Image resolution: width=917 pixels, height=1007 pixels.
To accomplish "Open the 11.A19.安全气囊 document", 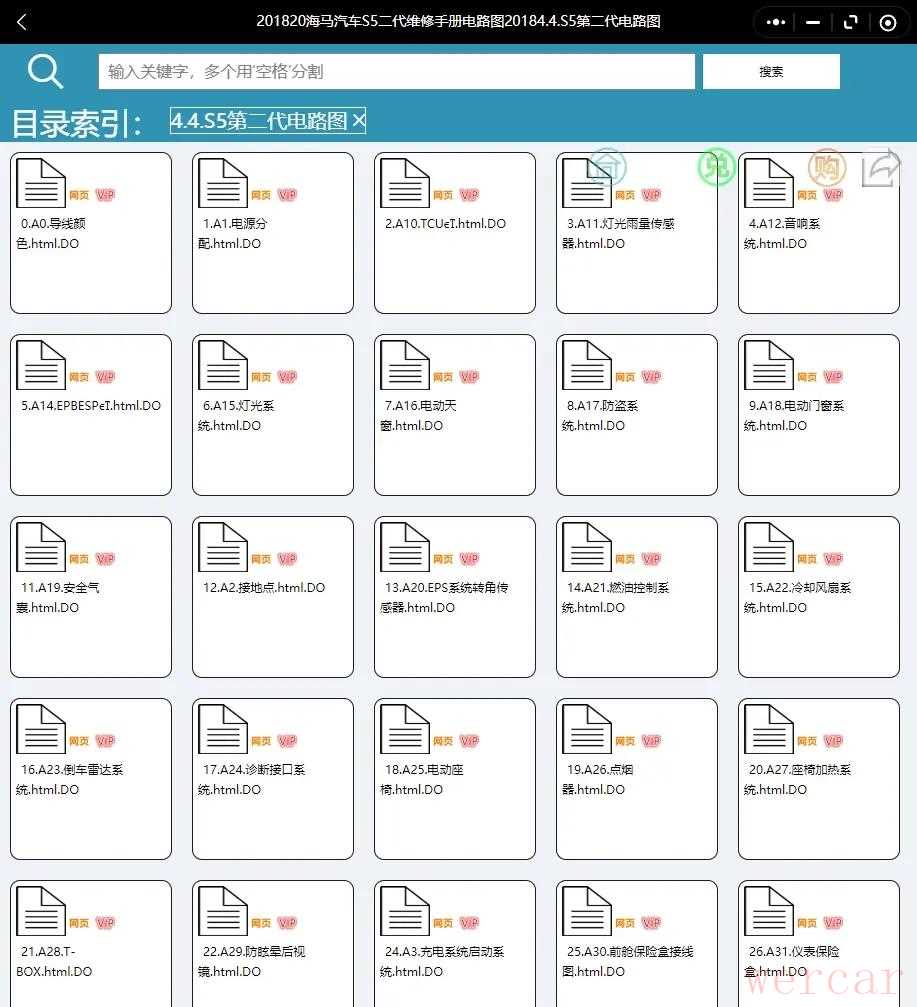I will tap(91, 597).
